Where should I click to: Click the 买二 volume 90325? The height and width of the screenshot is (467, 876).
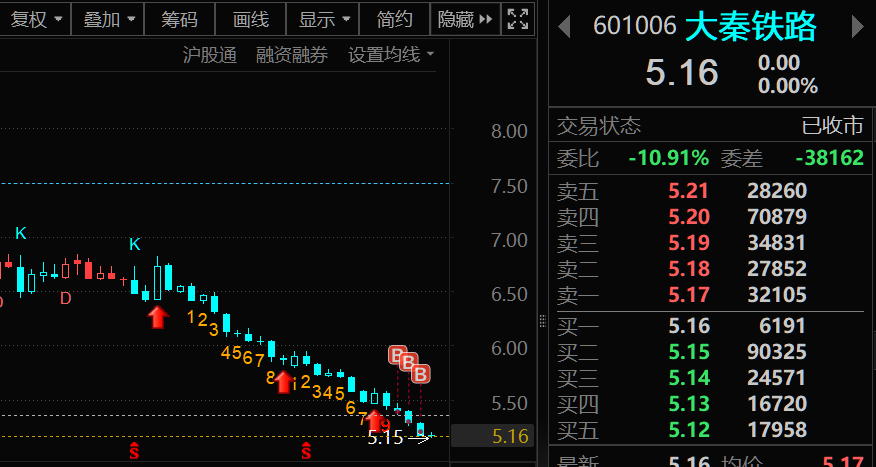point(777,352)
